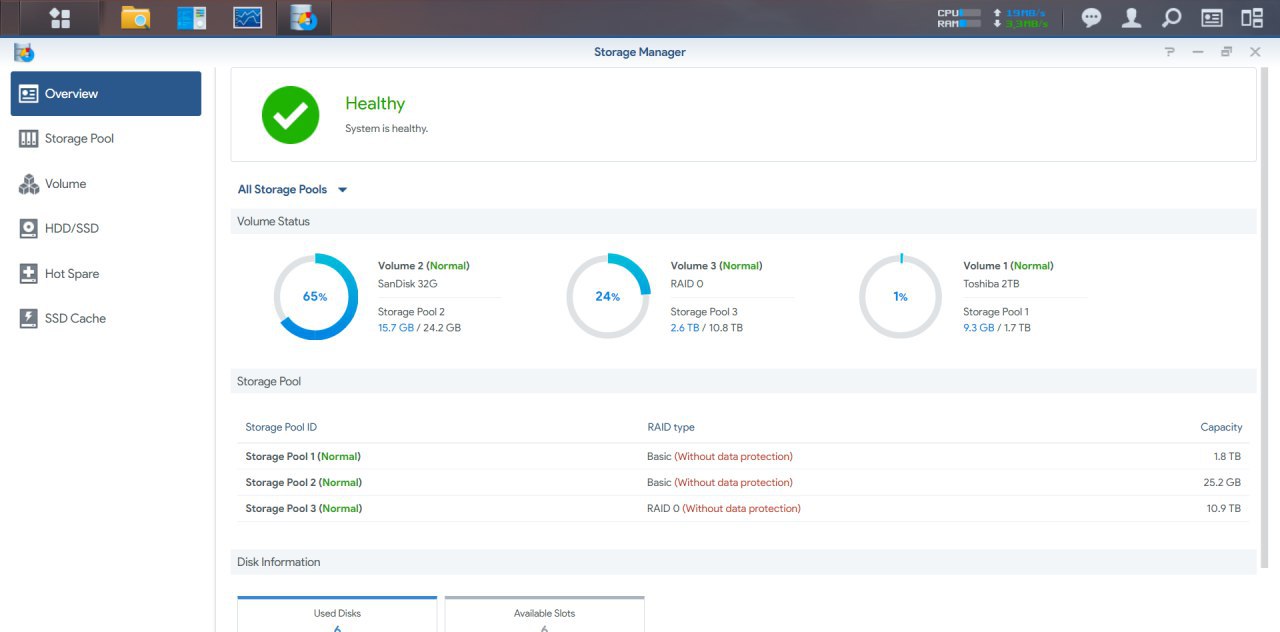
Task: Select the Storage Pool 3 row
Action: coord(742,509)
